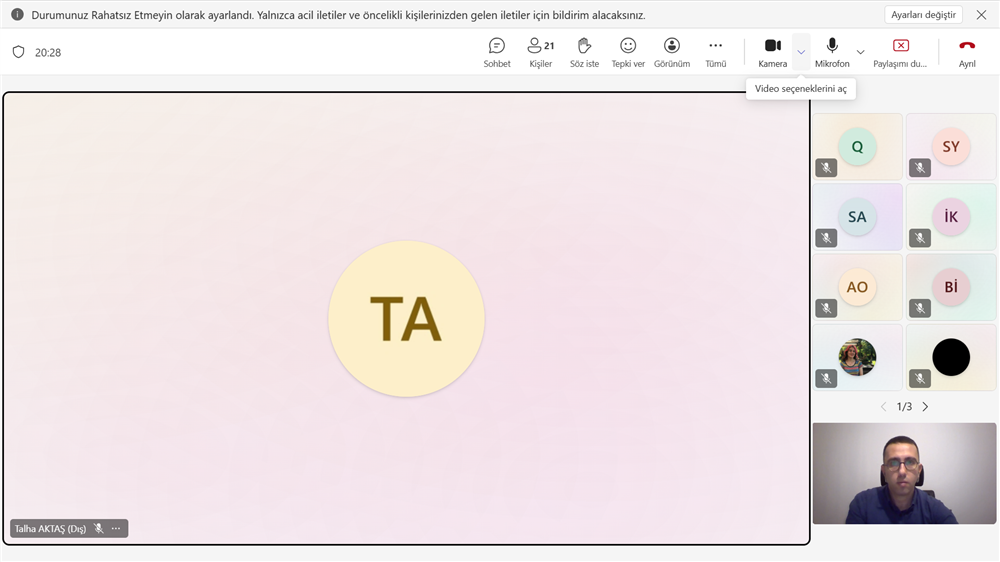Select the SY participant tile
Screen dimensions: 1000x562
click(950, 147)
